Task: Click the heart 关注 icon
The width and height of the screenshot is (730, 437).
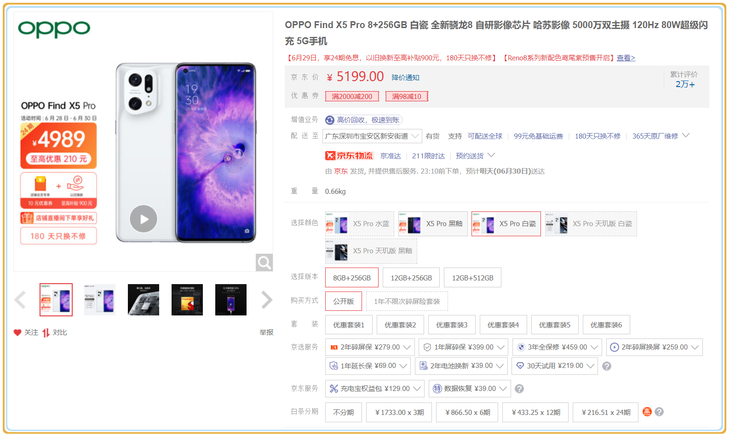Action: tap(17, 332)
